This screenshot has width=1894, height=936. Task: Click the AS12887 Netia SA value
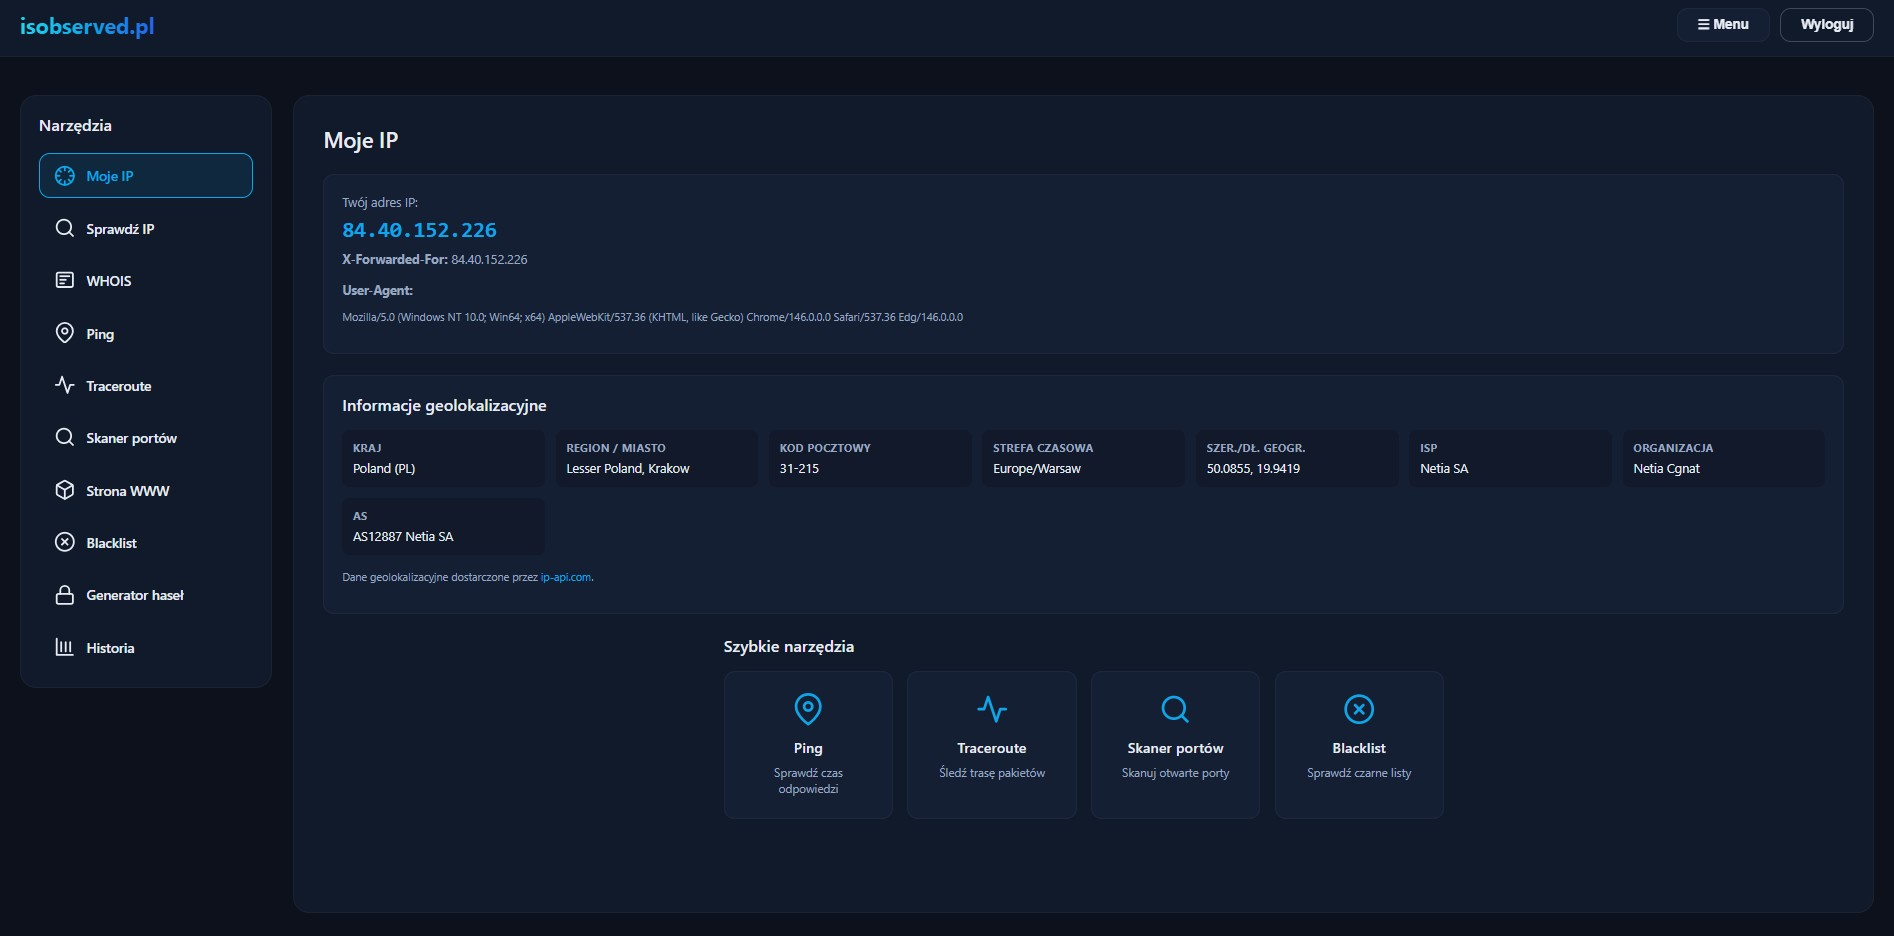pyautogui.click(x=403, y=536)
